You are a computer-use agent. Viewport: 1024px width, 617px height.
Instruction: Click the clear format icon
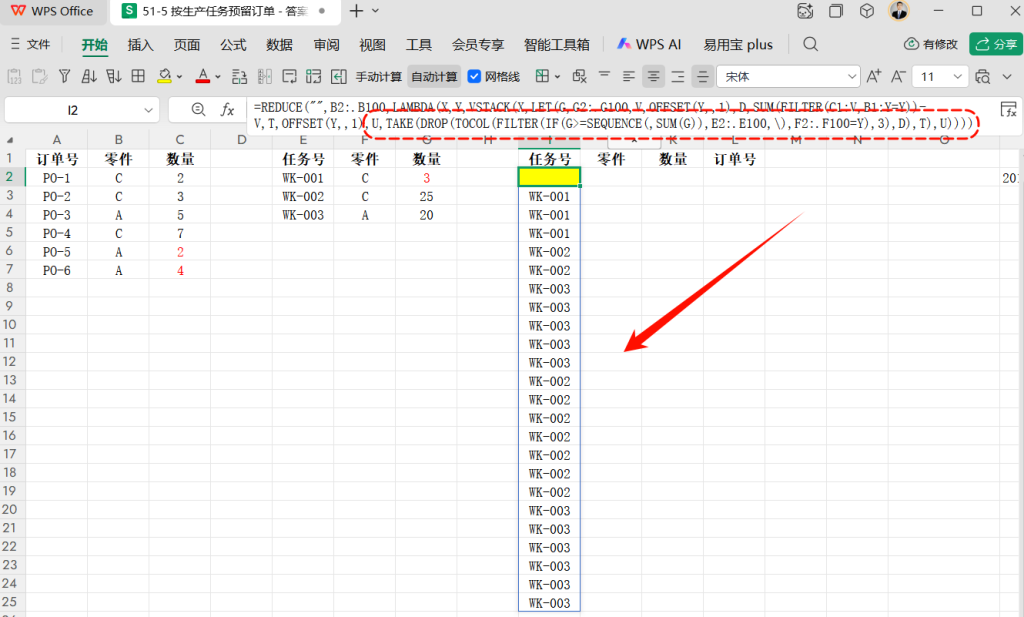point(579,76)
